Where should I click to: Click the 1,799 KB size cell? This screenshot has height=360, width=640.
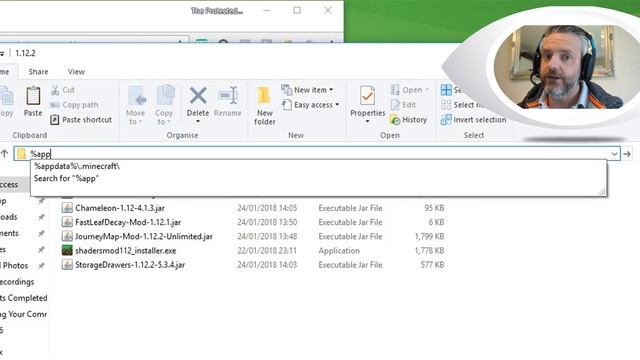(x=429, y=237)
